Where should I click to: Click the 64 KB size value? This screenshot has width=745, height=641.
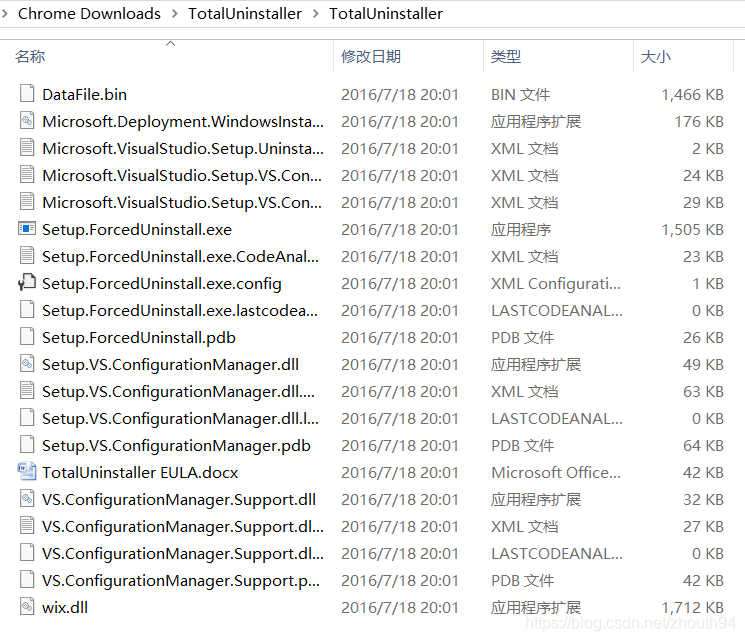(703, 446)
